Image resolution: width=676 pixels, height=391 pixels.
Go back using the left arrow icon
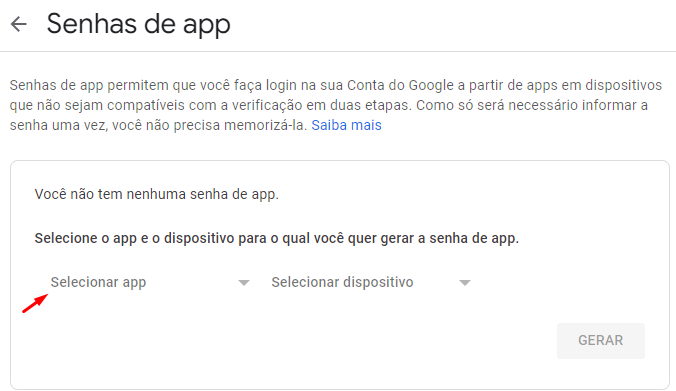(x=19, y=24)
